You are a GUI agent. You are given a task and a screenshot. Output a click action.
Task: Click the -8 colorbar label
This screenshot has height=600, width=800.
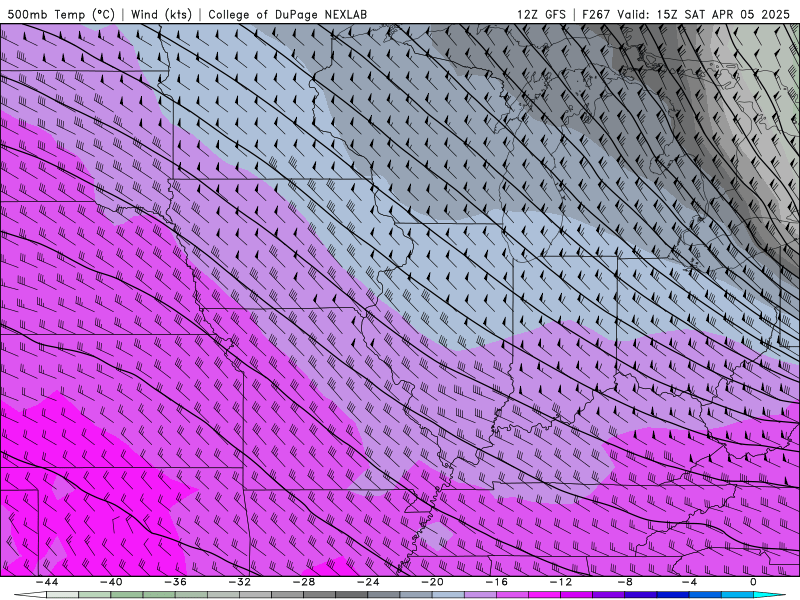tap(625, 582)
